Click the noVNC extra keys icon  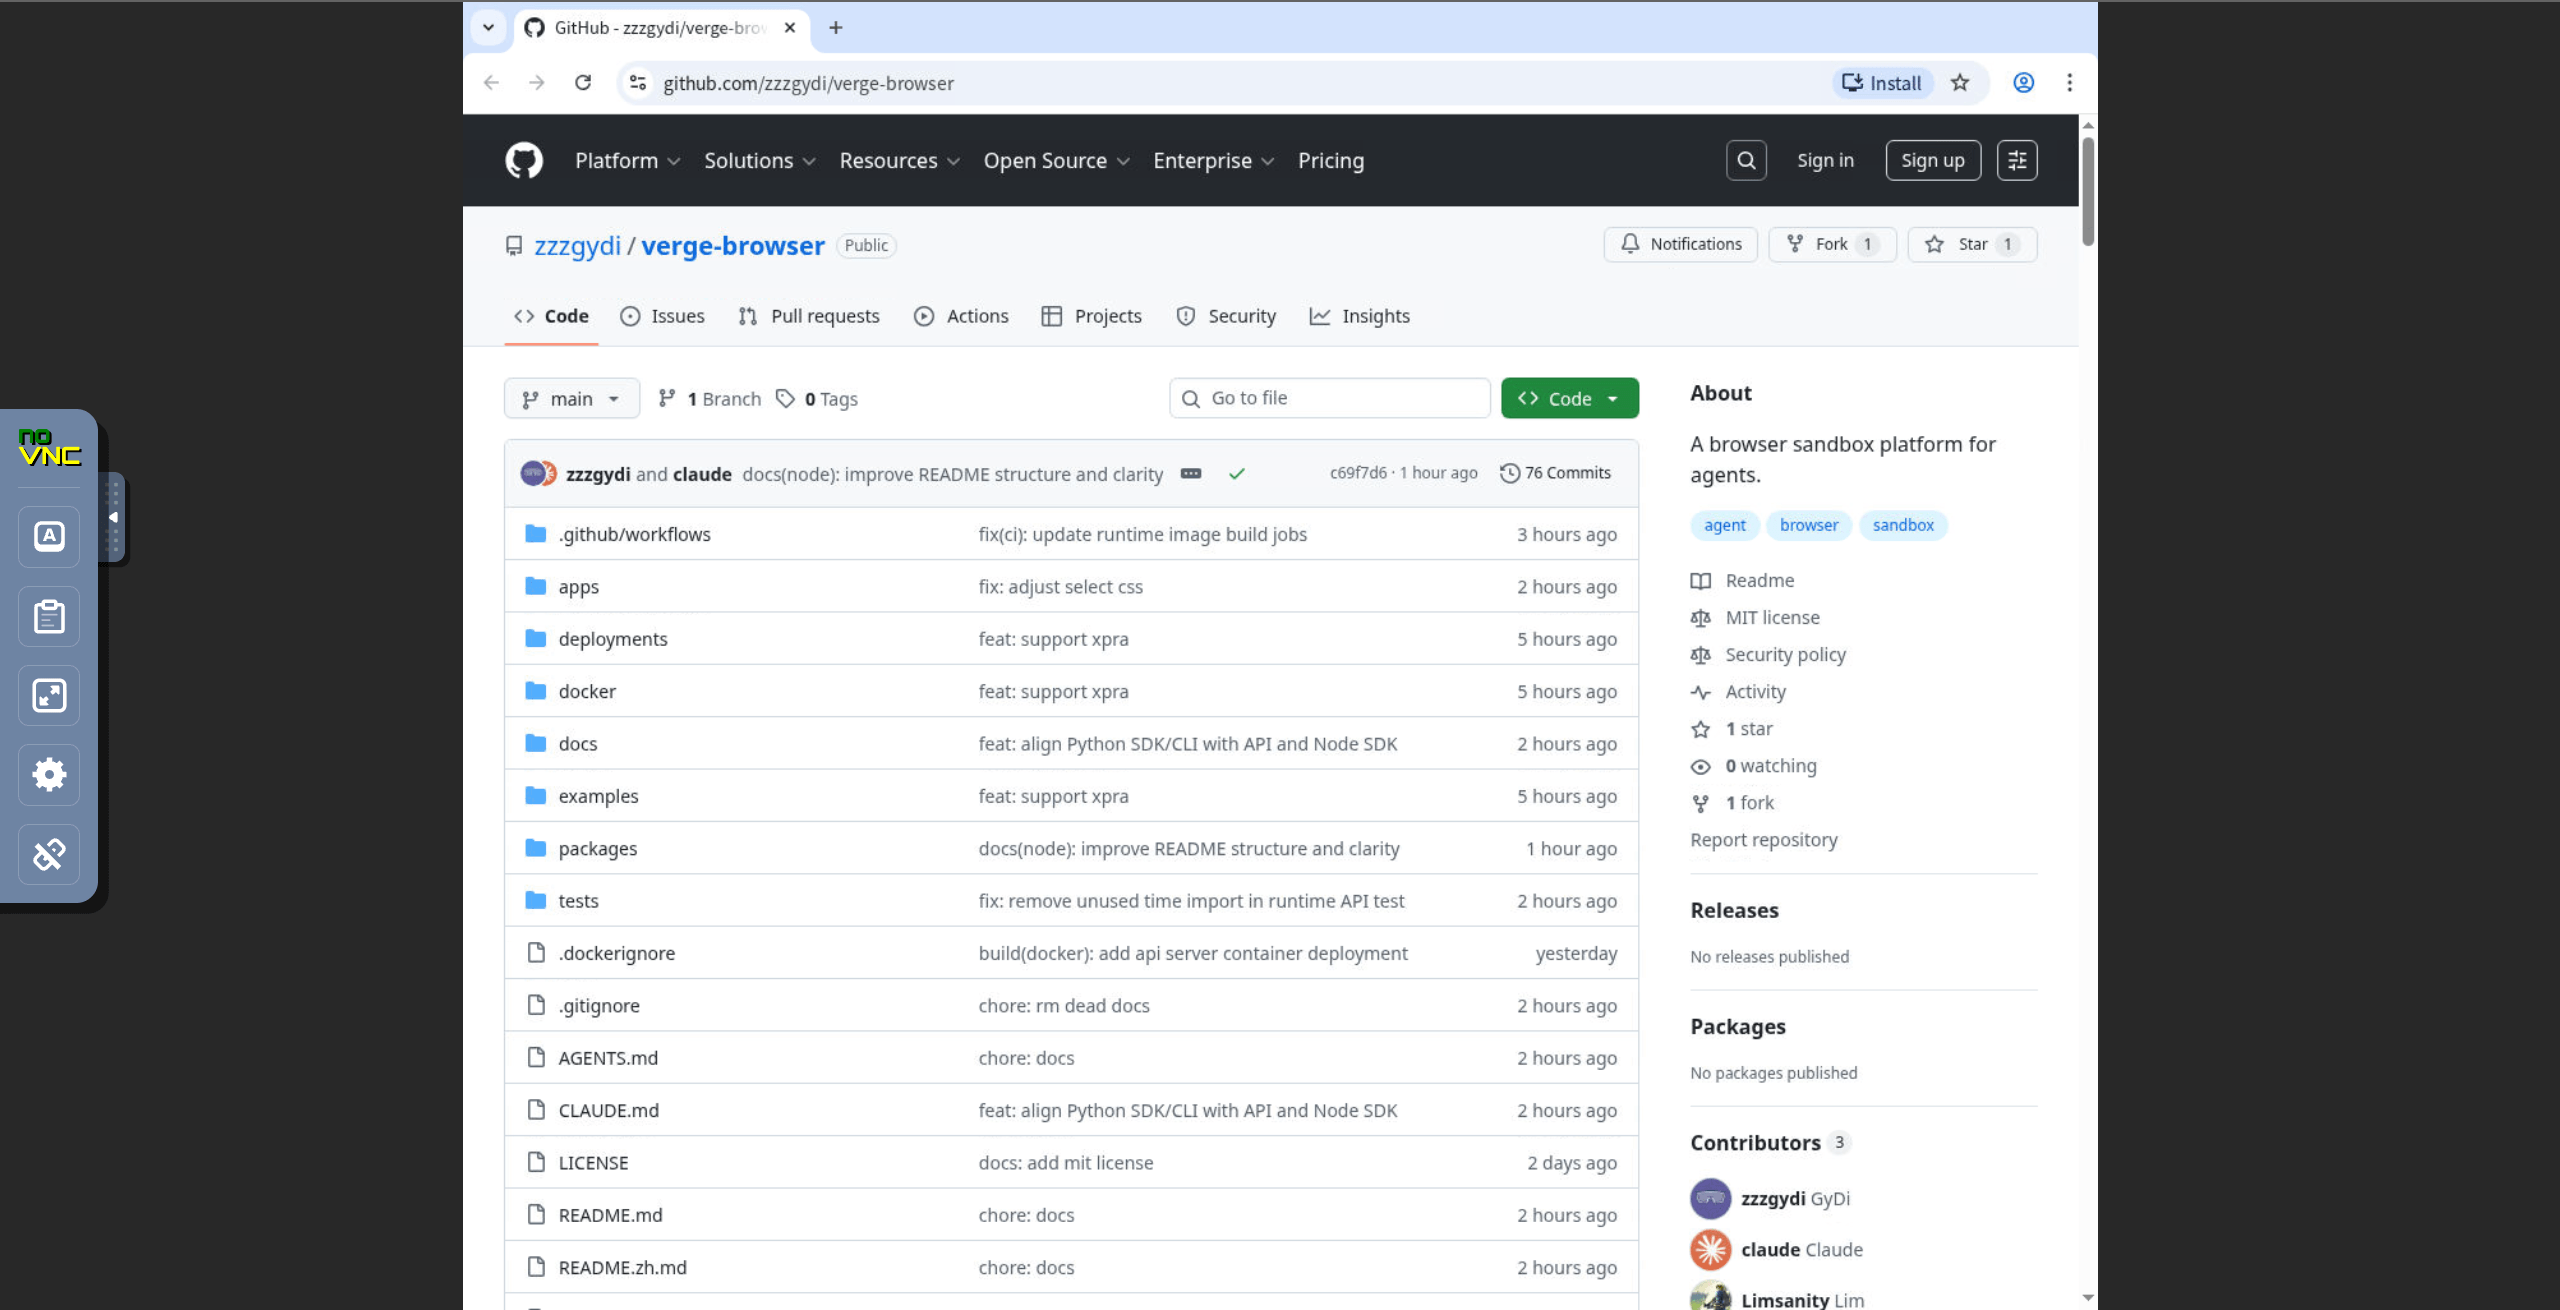tap(49, 536)
